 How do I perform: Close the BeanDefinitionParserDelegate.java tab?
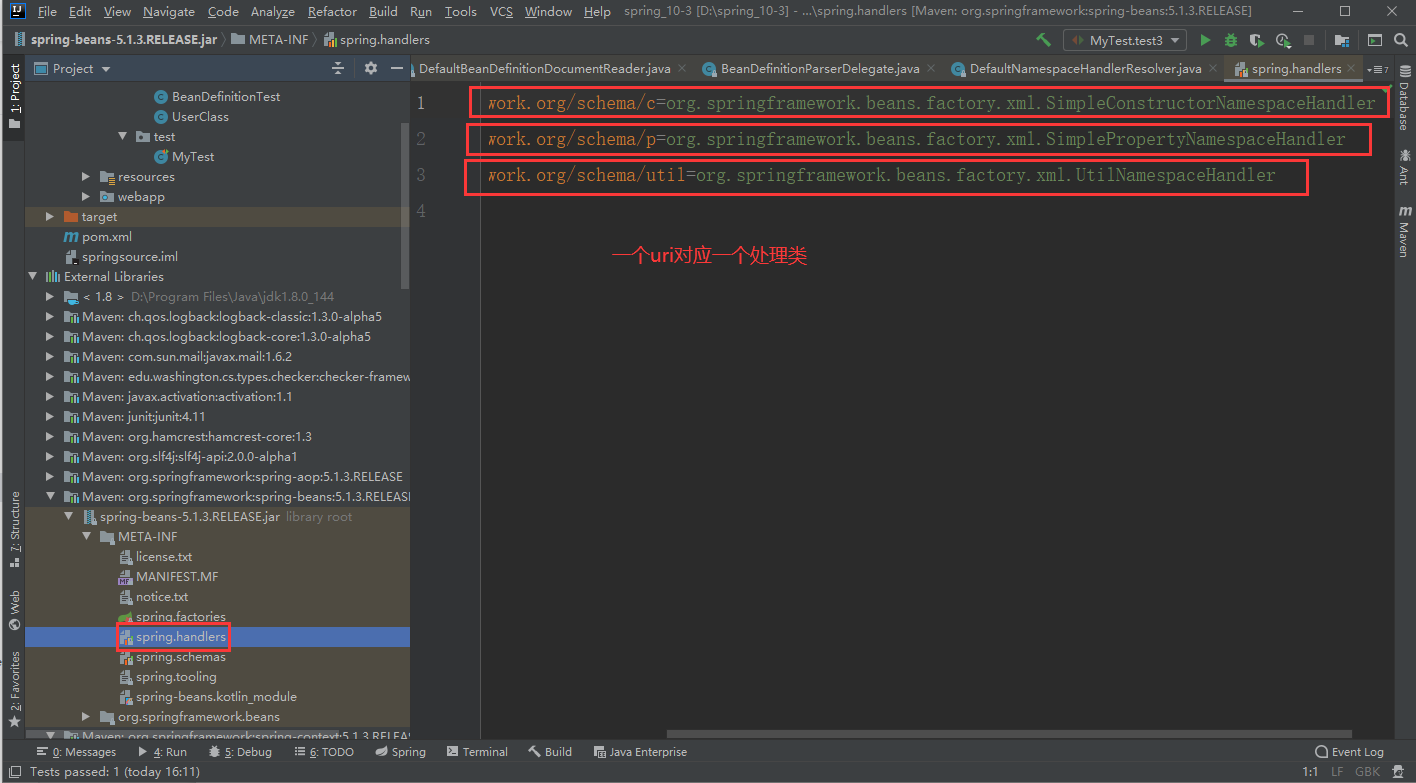[930, 69]
